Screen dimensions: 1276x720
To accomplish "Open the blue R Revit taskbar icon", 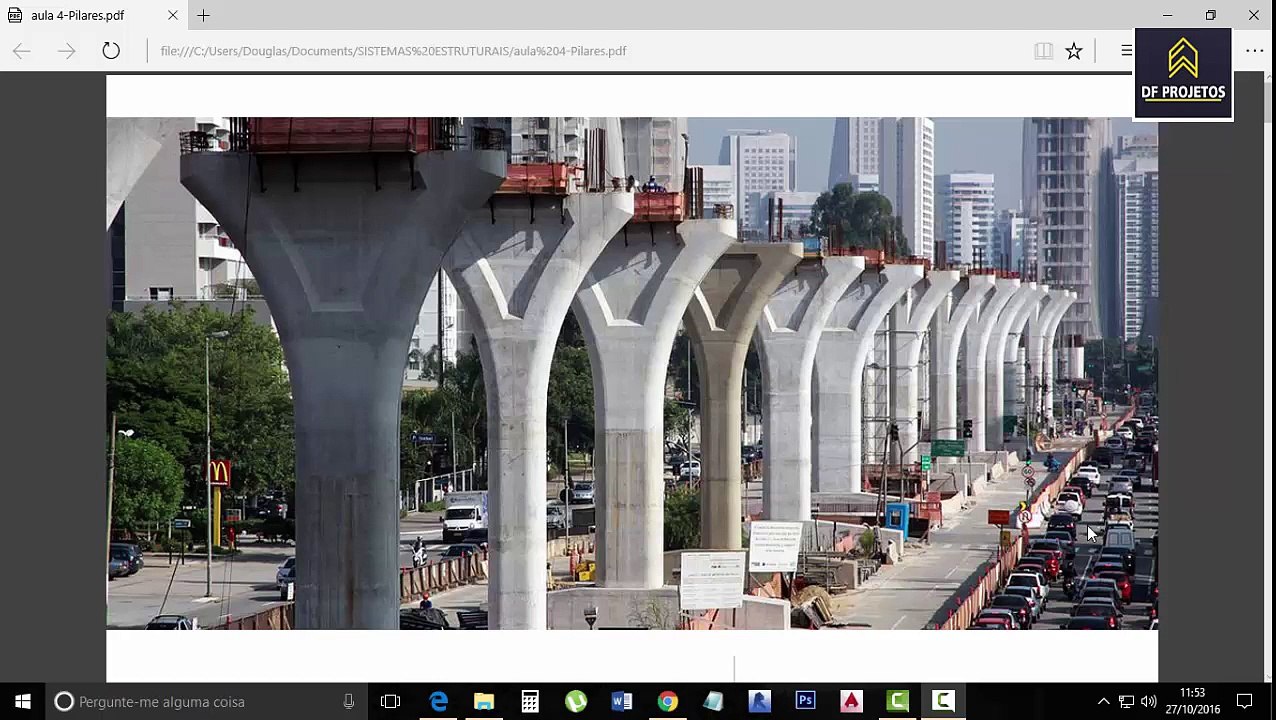I will click(759, 701).
